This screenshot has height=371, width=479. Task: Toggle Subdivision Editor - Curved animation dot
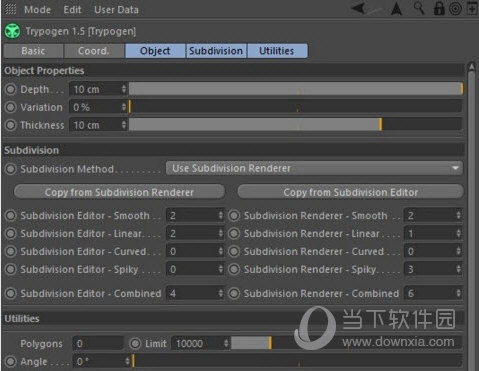tap(11, 251)
